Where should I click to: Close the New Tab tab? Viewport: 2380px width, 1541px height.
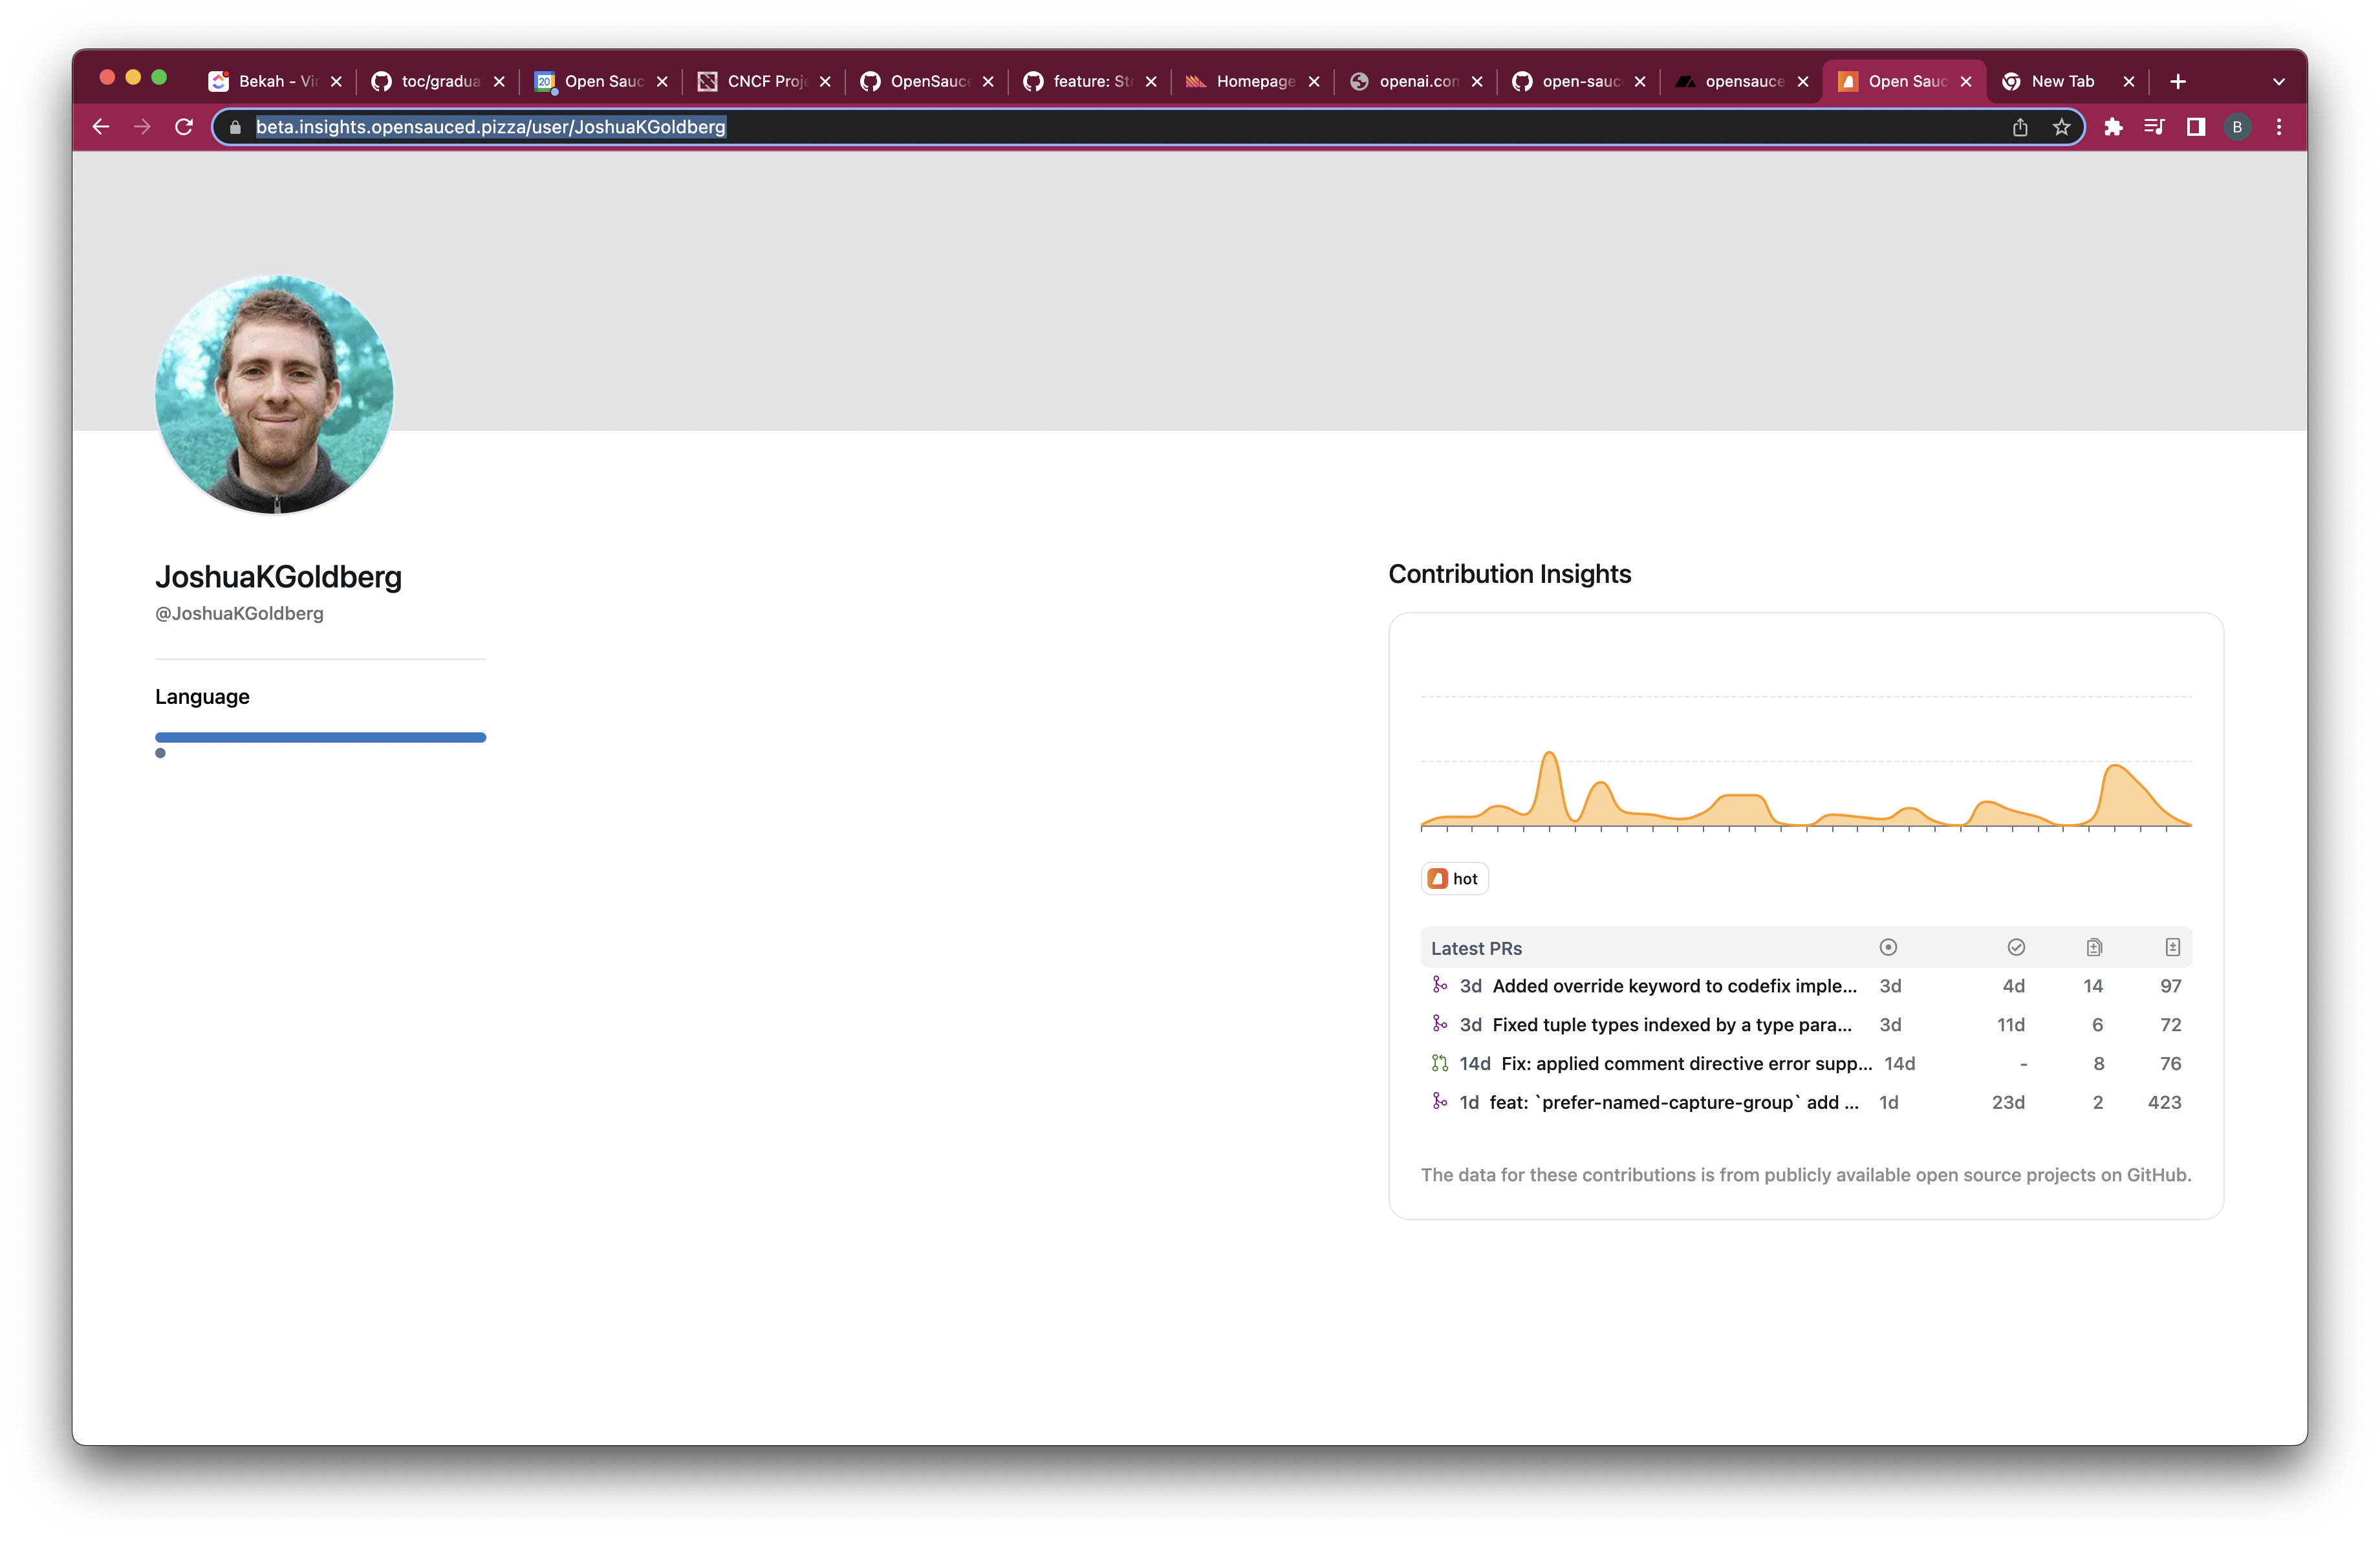[x=2129, y=82]
